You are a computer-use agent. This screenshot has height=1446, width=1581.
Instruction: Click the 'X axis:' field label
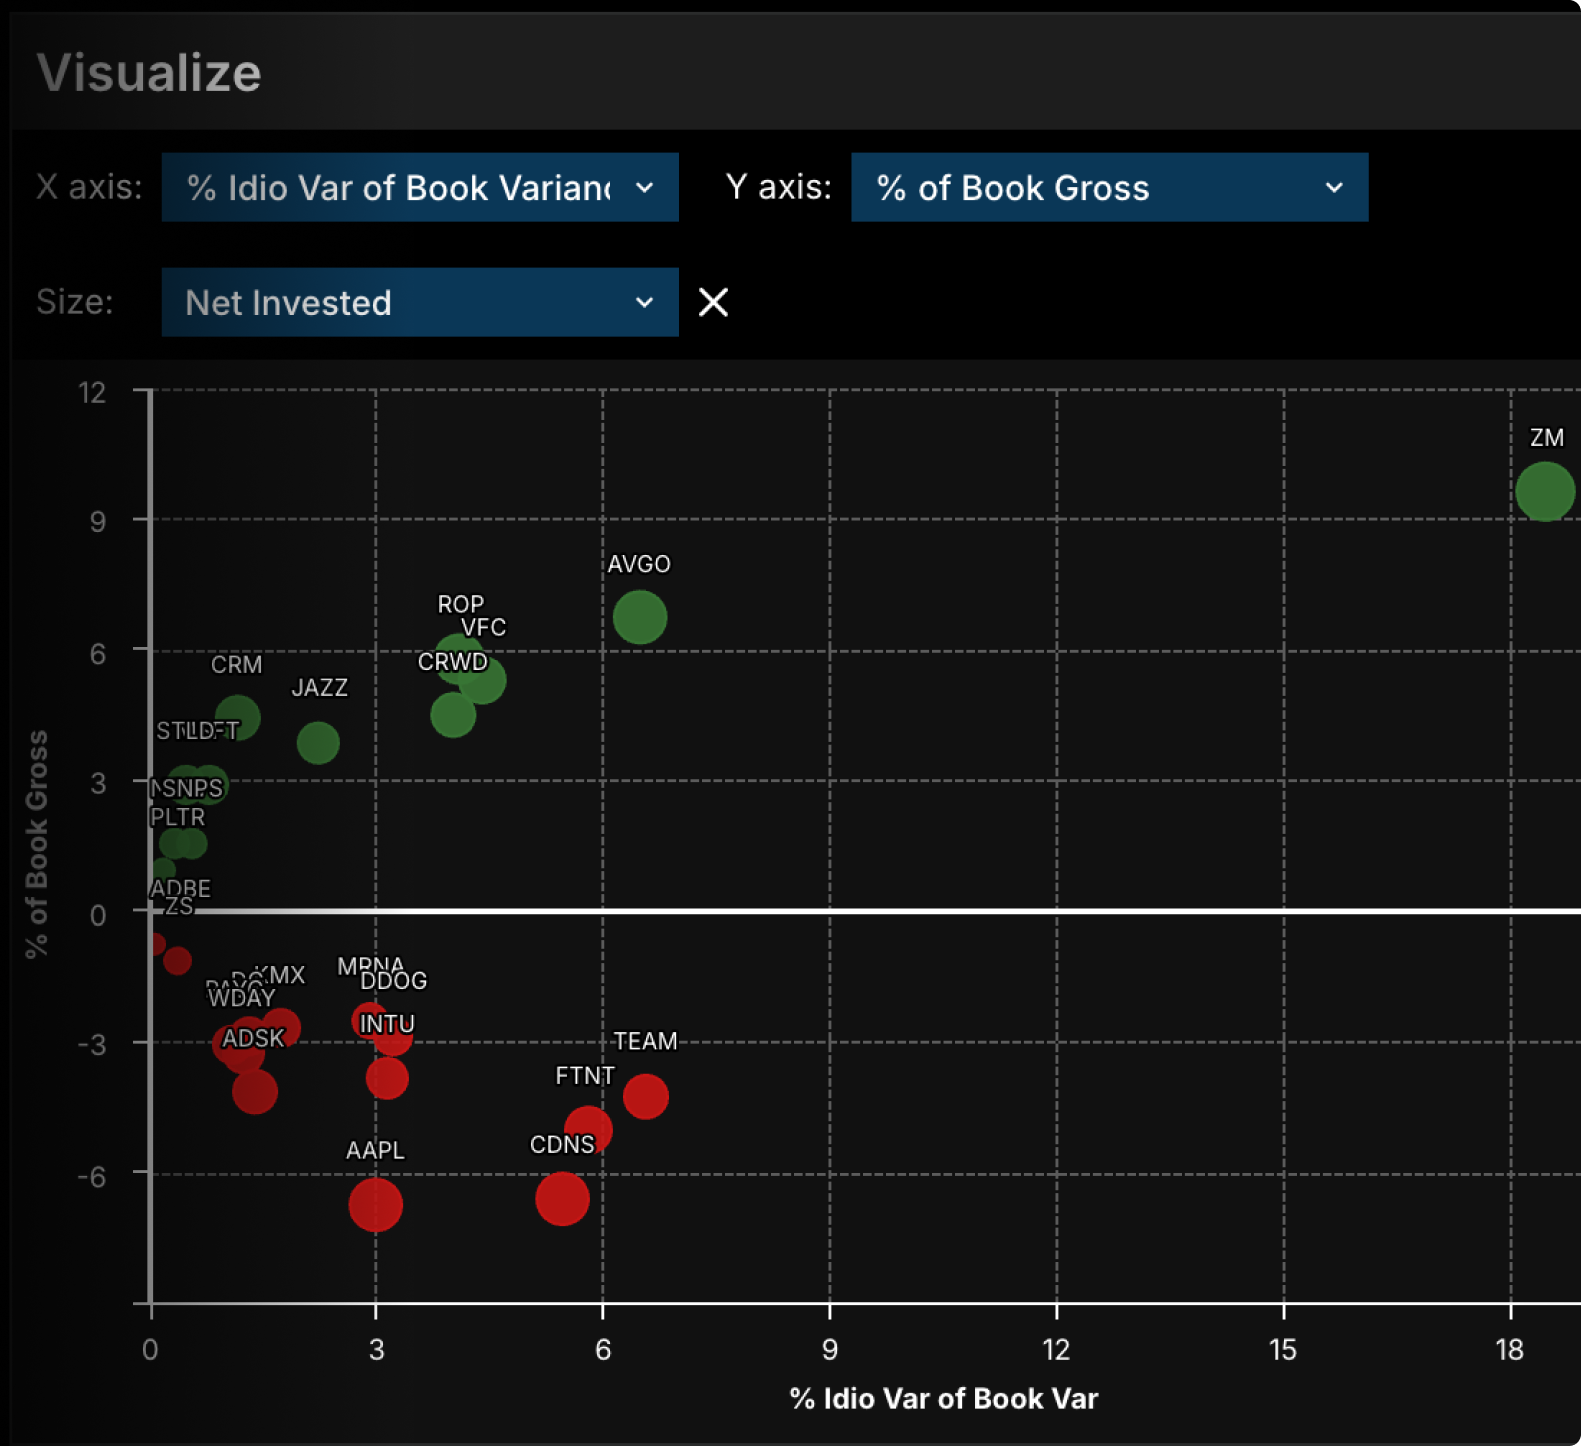click(89, 187)
